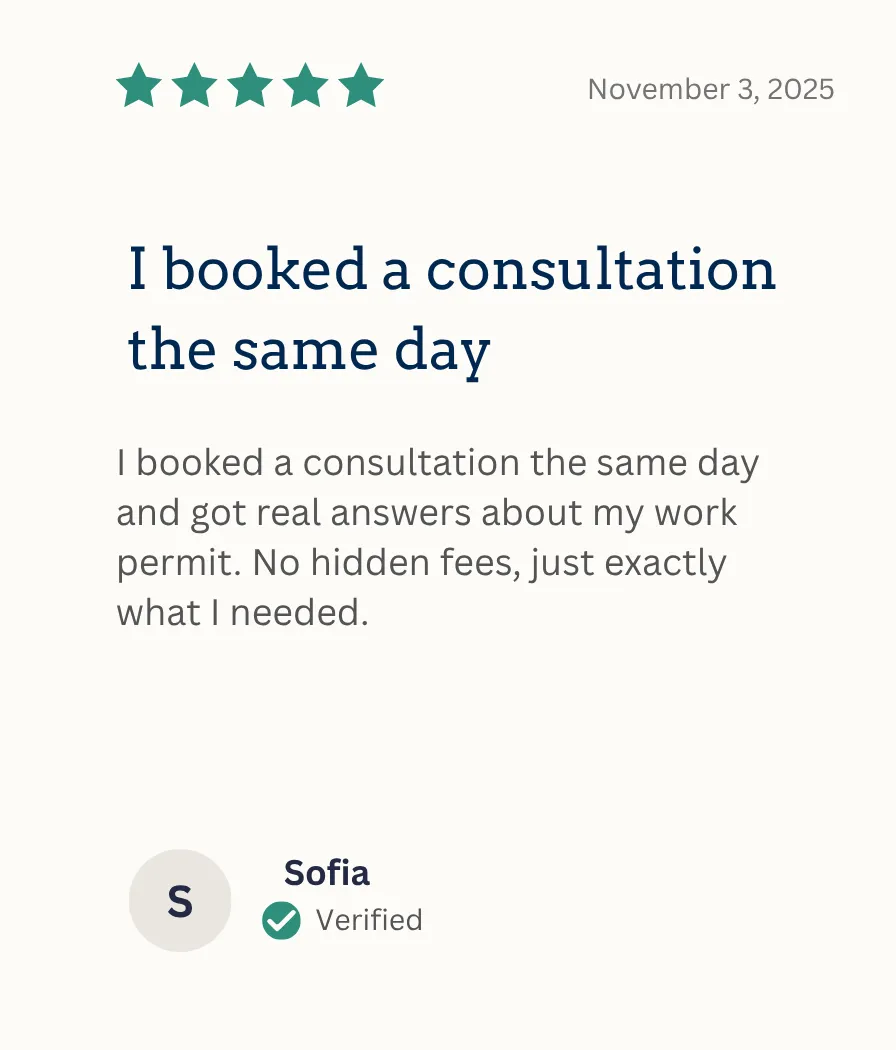
Task: Click 'what I needed.' closing line
Action: tap(243, 612)
